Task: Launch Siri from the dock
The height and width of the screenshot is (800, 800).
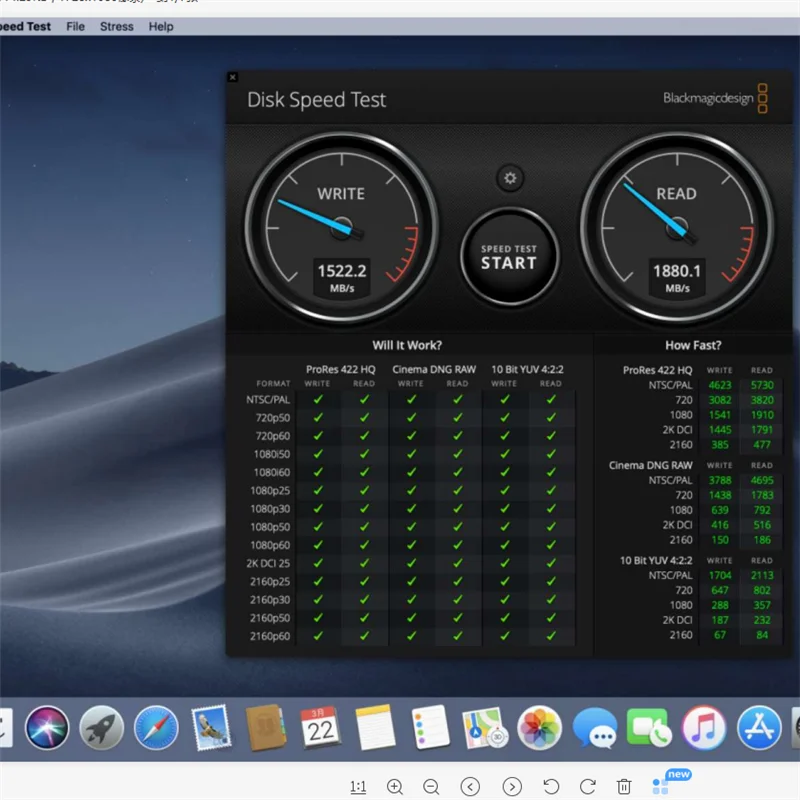Action: (x=47, y=727)
